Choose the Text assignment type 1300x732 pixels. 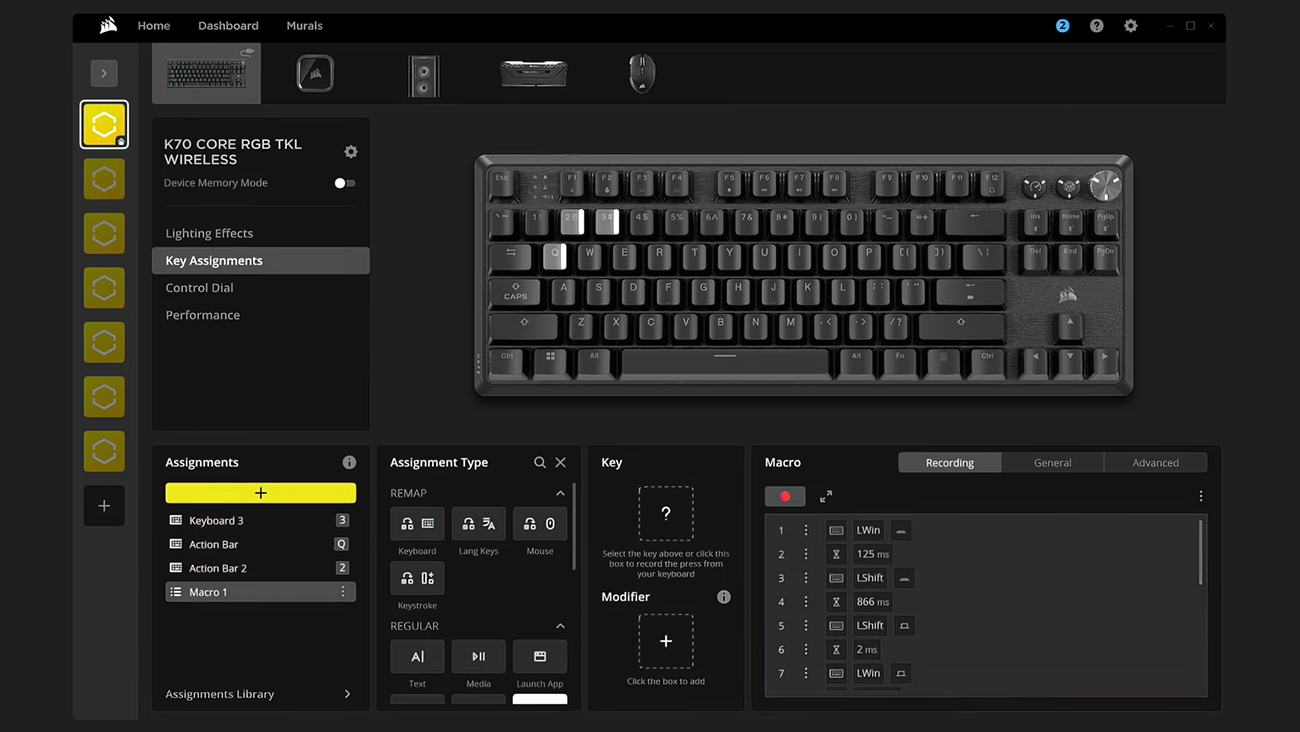pyautogui.click(x=417, y=656)
